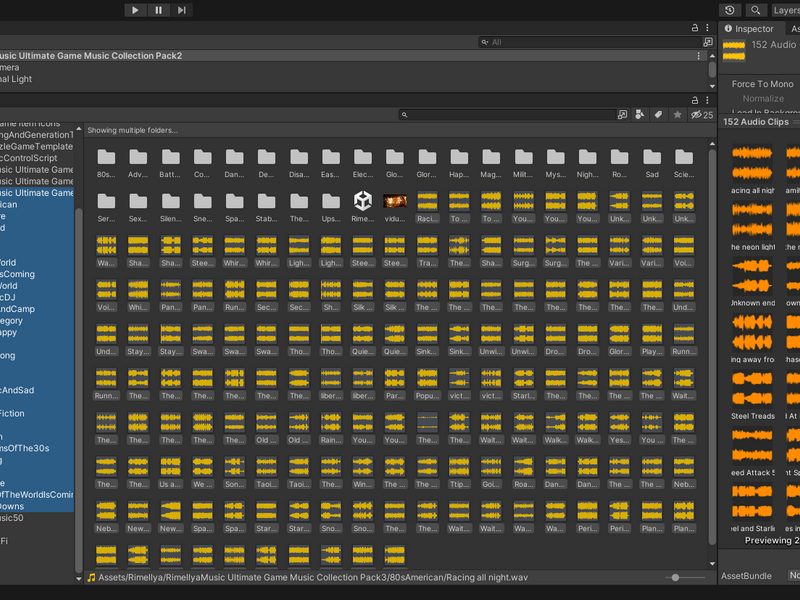Open the Hierarchy search mode dropdown magnifier

(x=485, y=42)
